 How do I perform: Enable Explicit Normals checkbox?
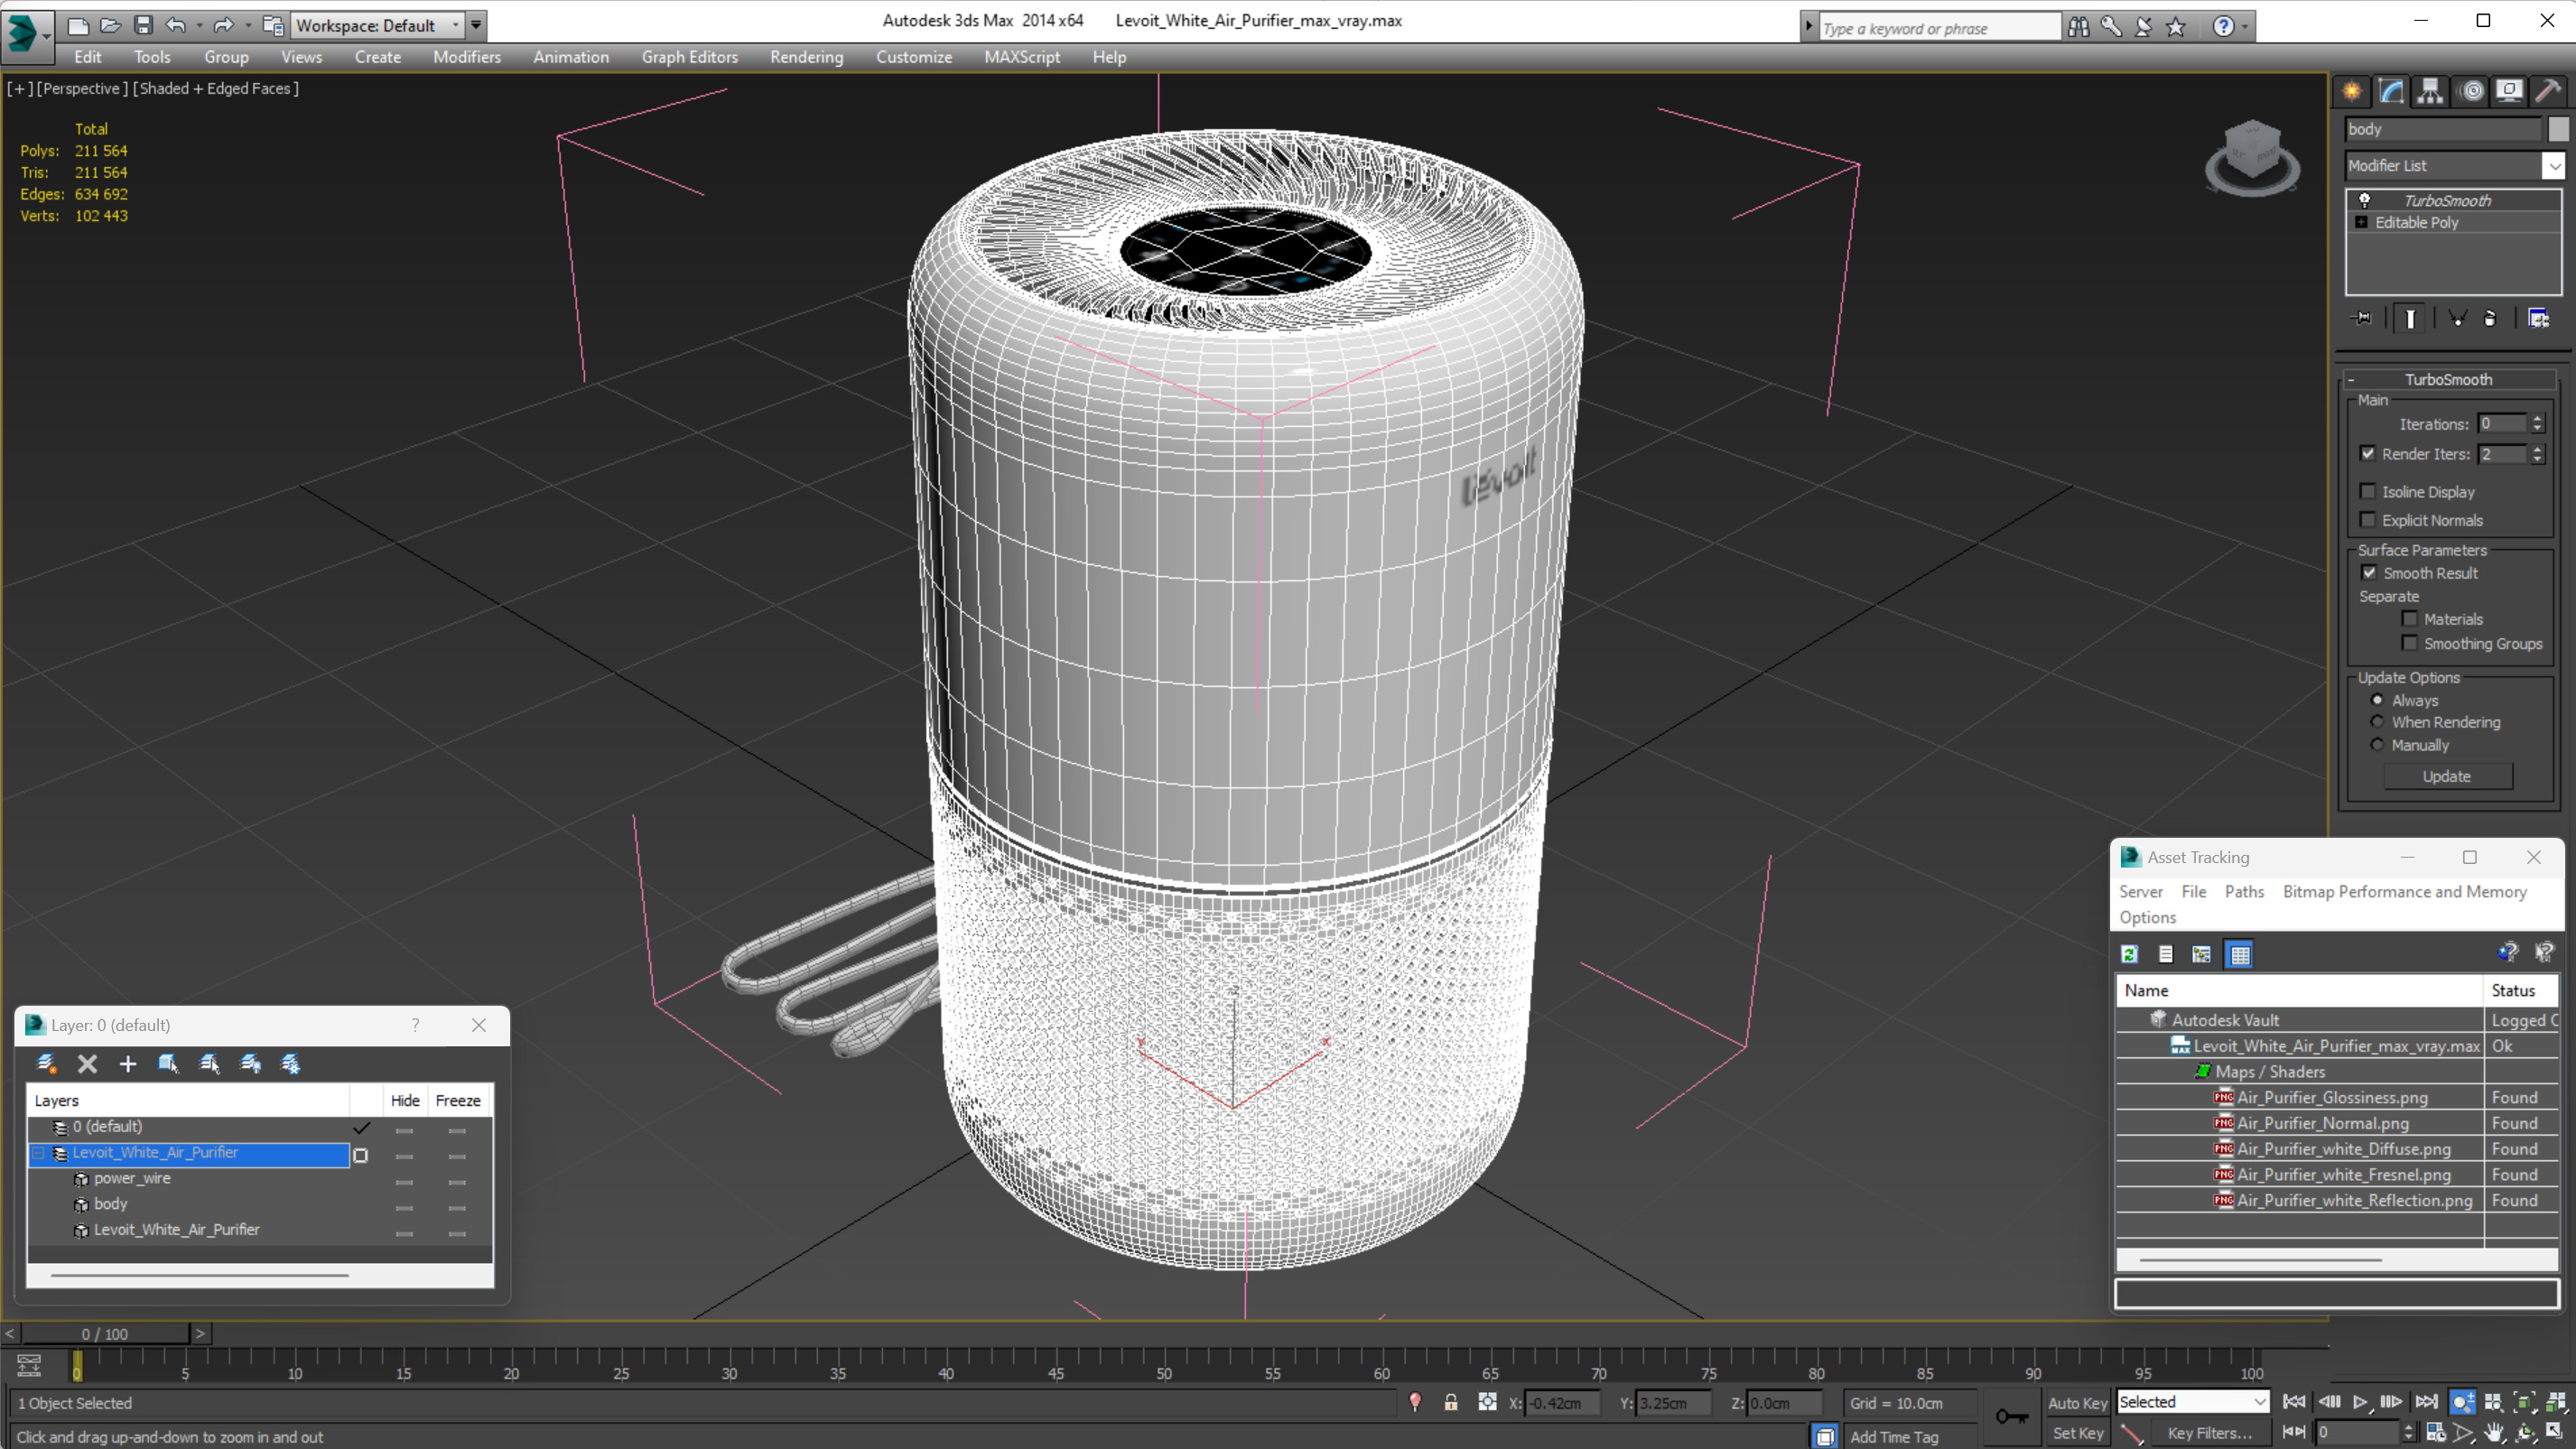coord(2367,519)
